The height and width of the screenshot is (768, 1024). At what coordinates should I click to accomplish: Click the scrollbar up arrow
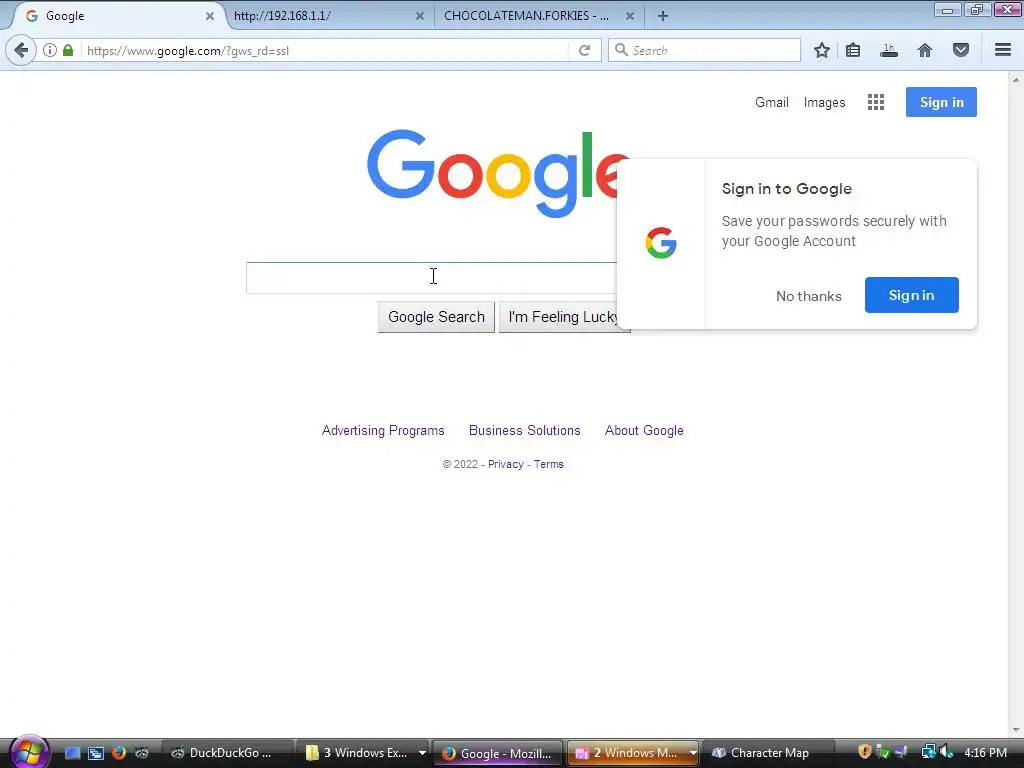coord(1016,80)
